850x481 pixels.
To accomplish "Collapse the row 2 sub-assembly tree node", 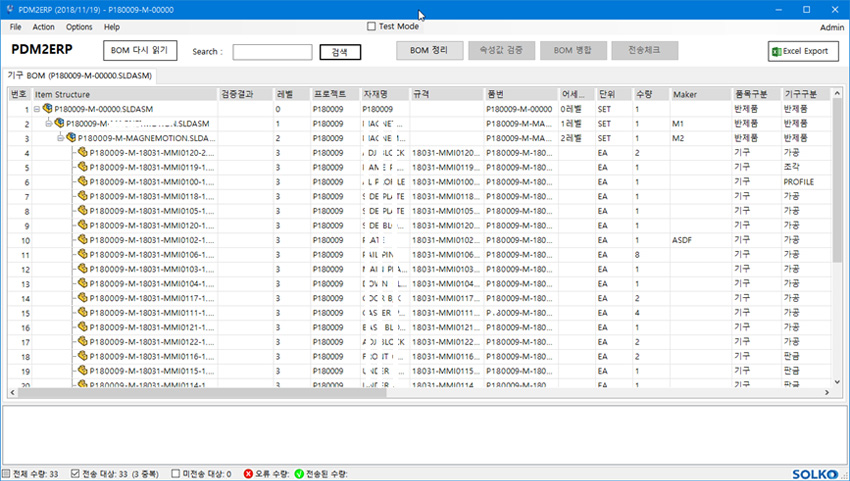I will (x=47, y=123).
